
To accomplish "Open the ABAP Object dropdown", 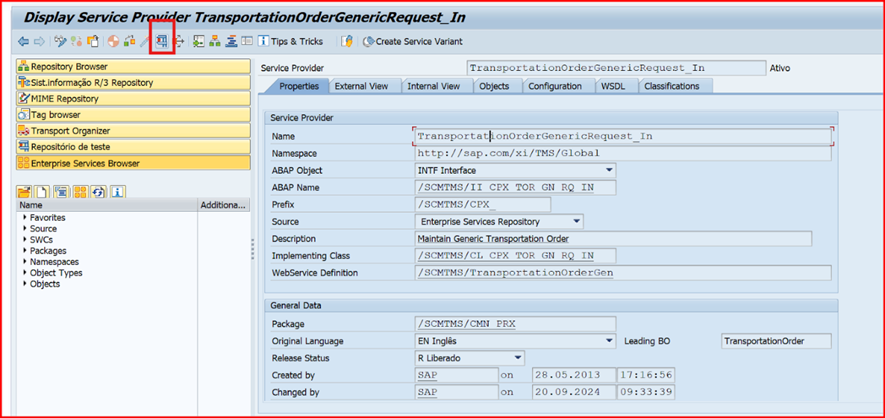I will tap(609, 171).
